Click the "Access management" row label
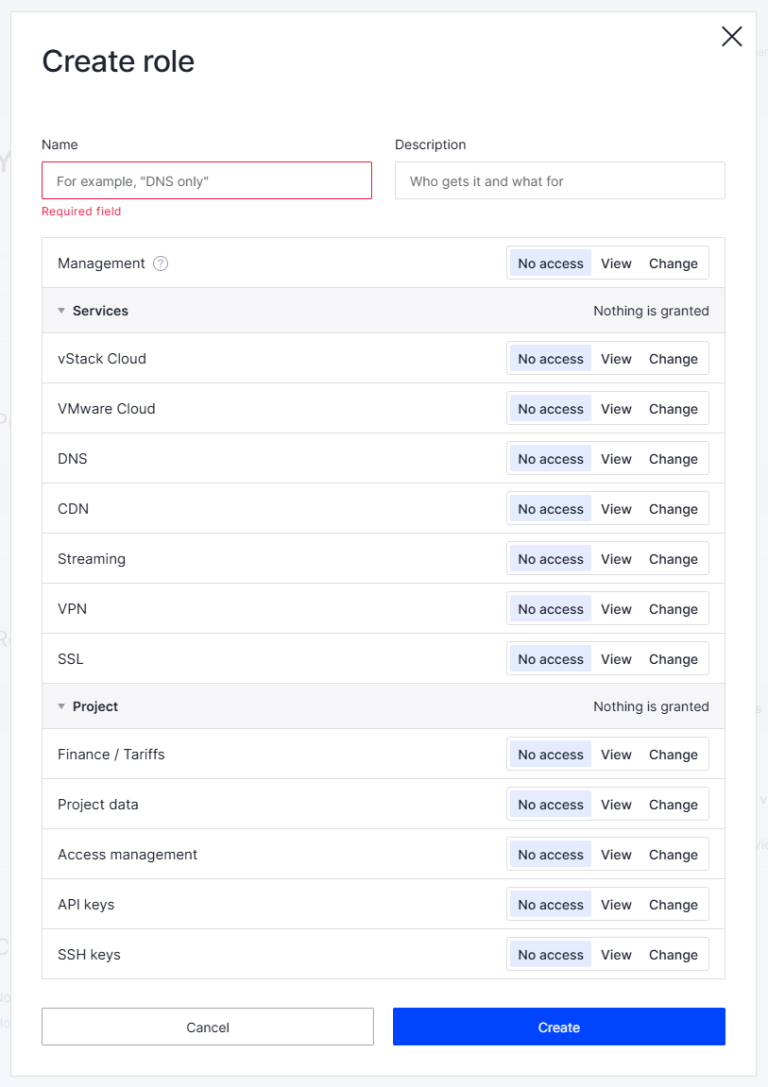Image resolution: width=768 pixels, height=1087 pixels. pyautogui.click(x=128, y=854)
